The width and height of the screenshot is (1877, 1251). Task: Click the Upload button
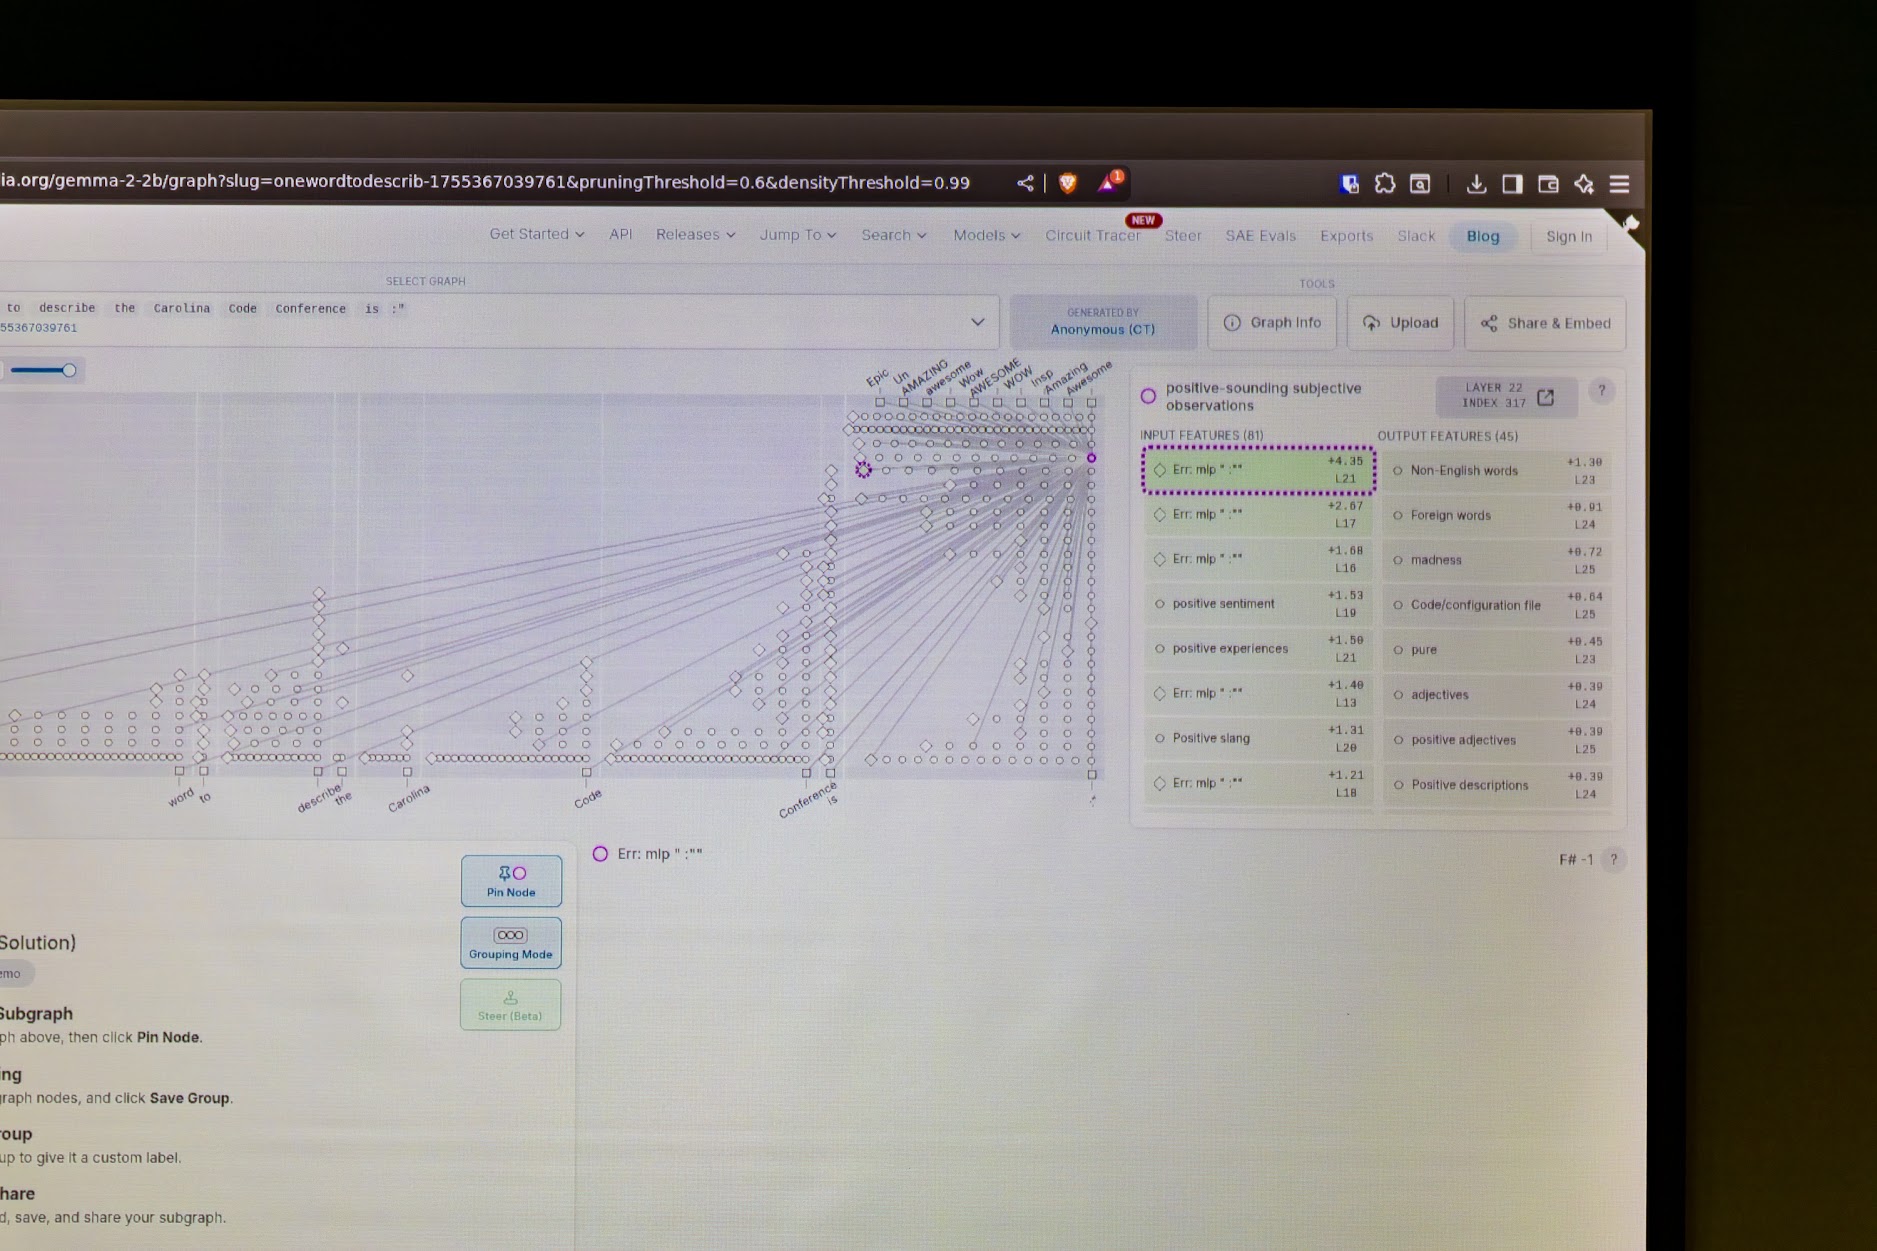pos(1401,323)
